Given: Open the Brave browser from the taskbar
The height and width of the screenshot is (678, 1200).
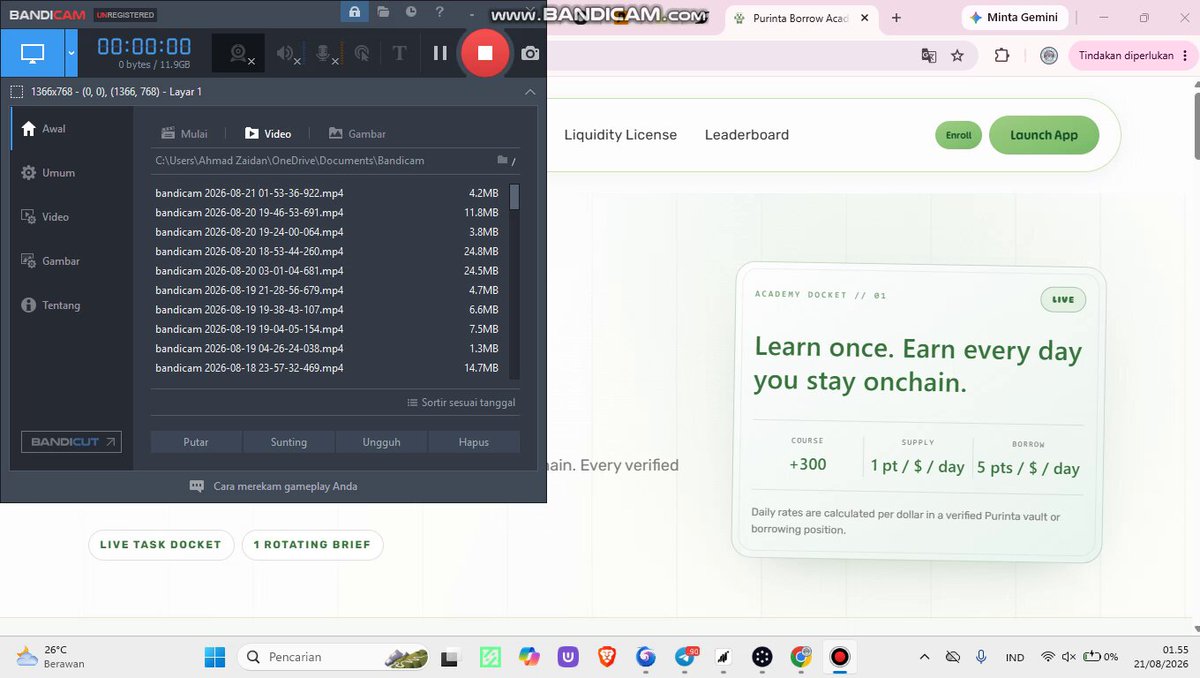Looking at the screenshot, I should (x=607, y=657).
